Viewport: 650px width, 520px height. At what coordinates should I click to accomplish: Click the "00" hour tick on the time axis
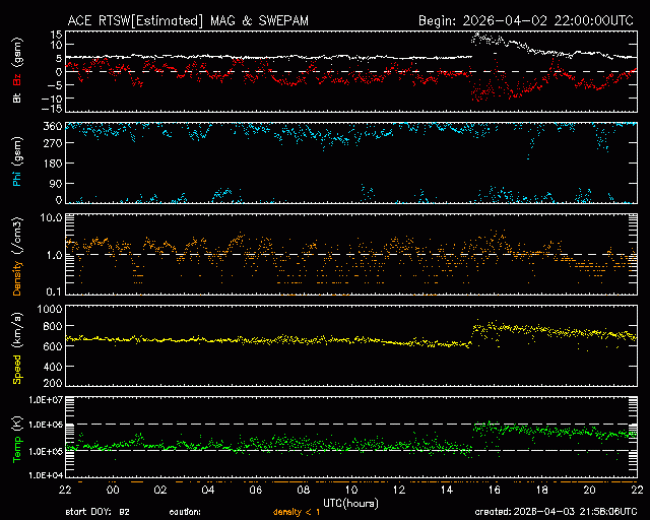click(x=113, y=490)
